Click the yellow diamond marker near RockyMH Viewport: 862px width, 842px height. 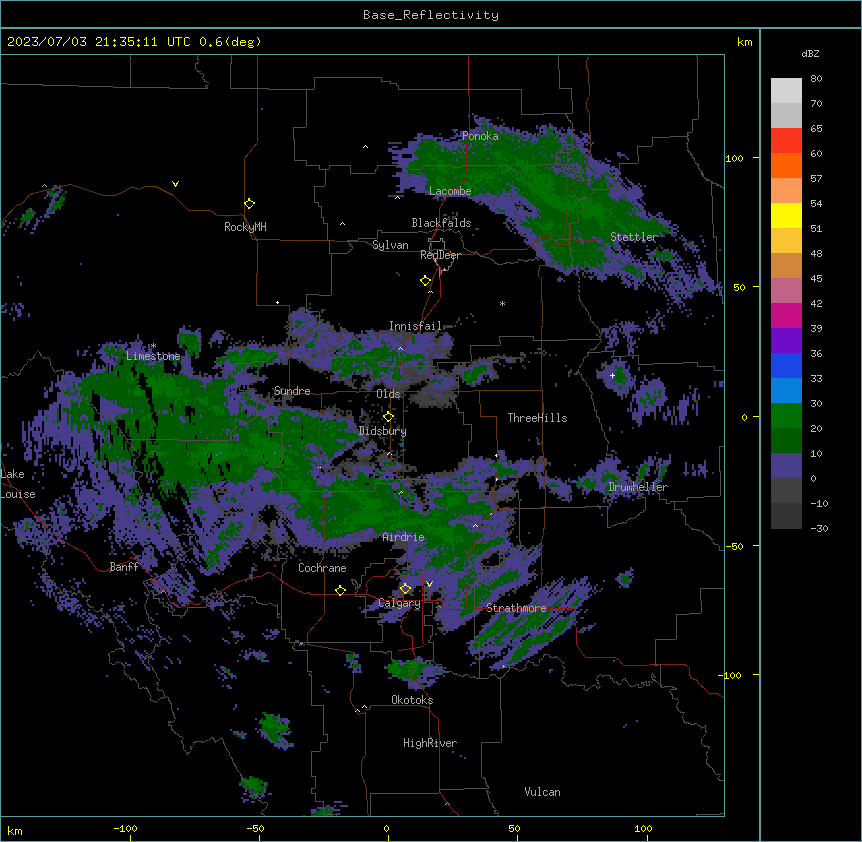(x=249, y=204)
